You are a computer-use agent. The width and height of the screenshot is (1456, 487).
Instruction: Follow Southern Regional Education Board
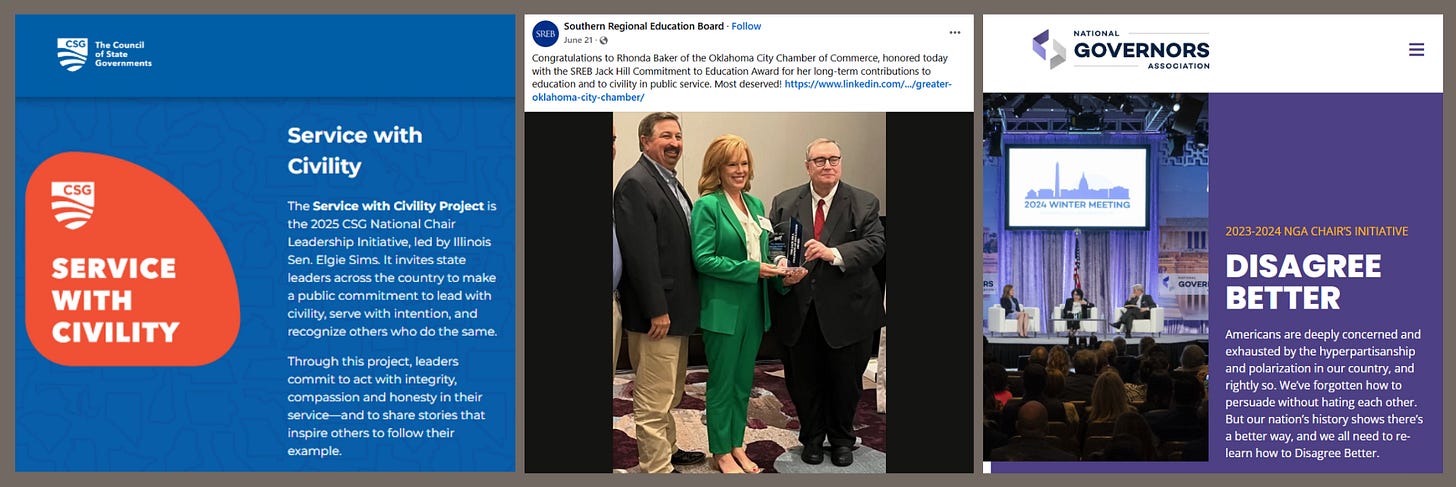(746, 26)
